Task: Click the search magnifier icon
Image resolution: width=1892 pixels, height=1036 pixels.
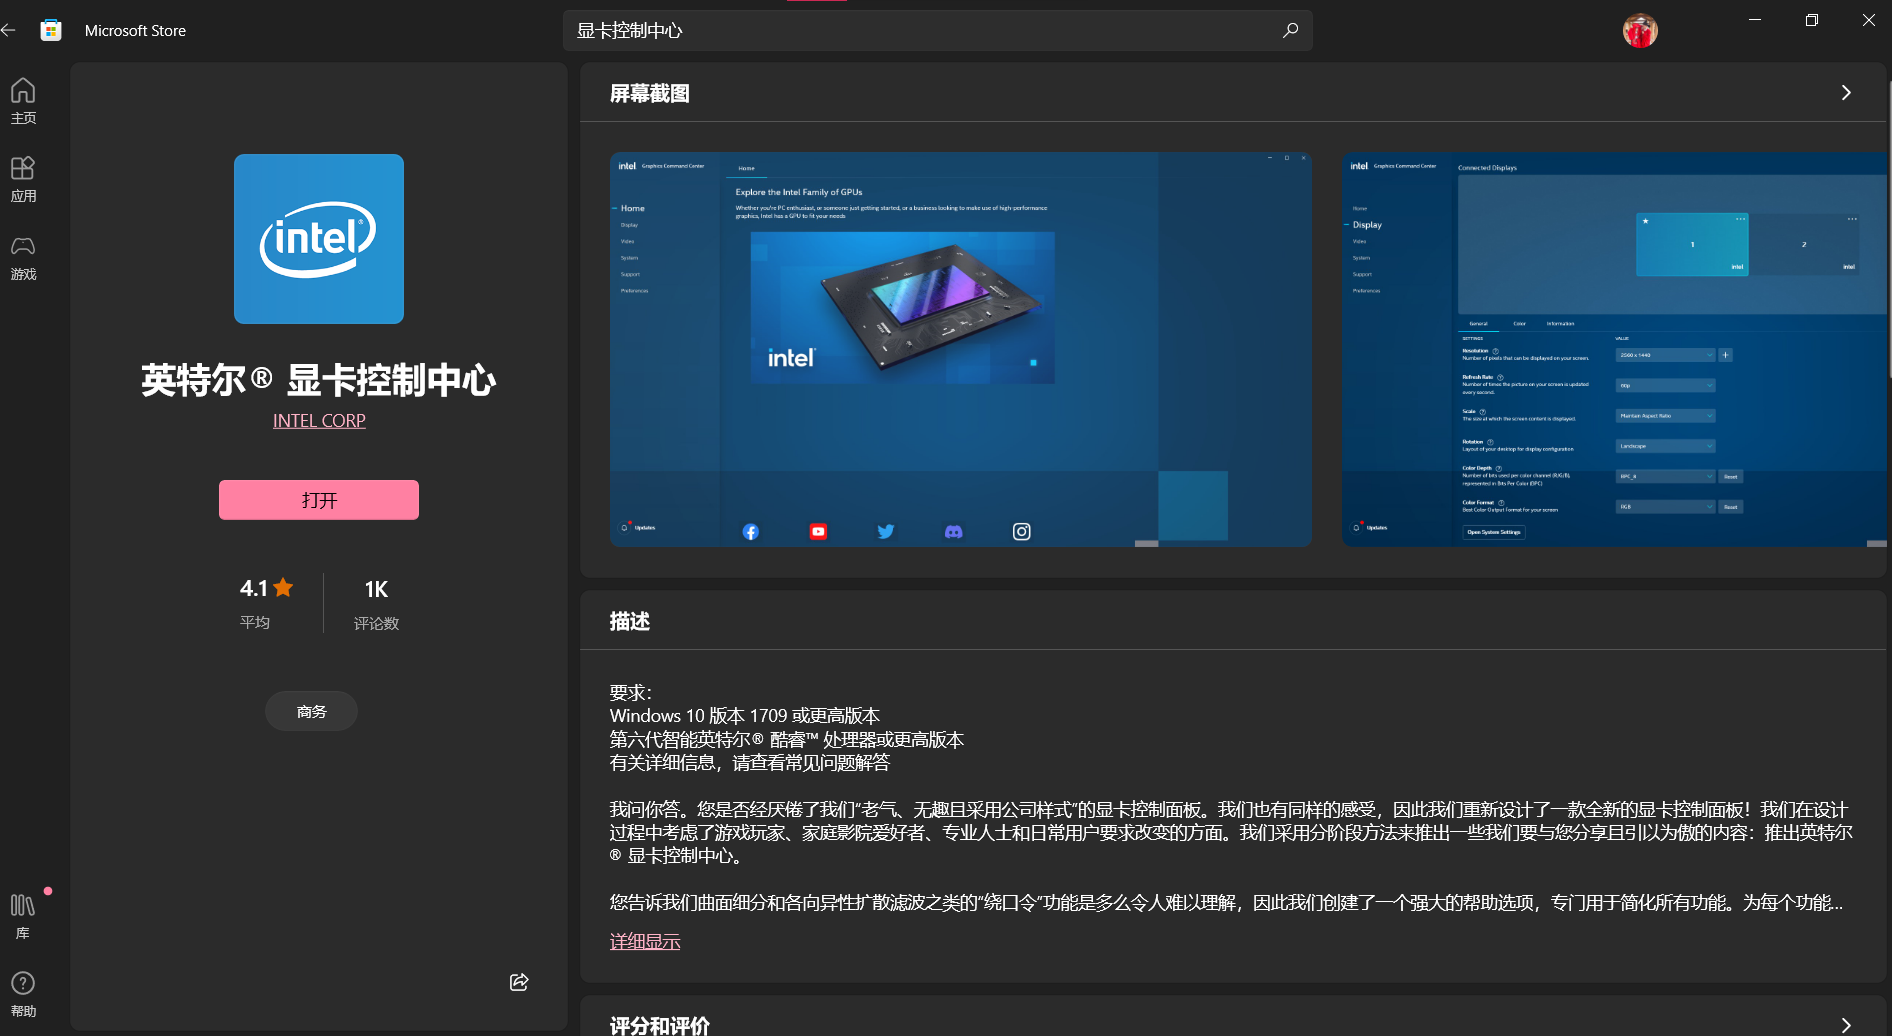Action: click(x=1290, y=30)
